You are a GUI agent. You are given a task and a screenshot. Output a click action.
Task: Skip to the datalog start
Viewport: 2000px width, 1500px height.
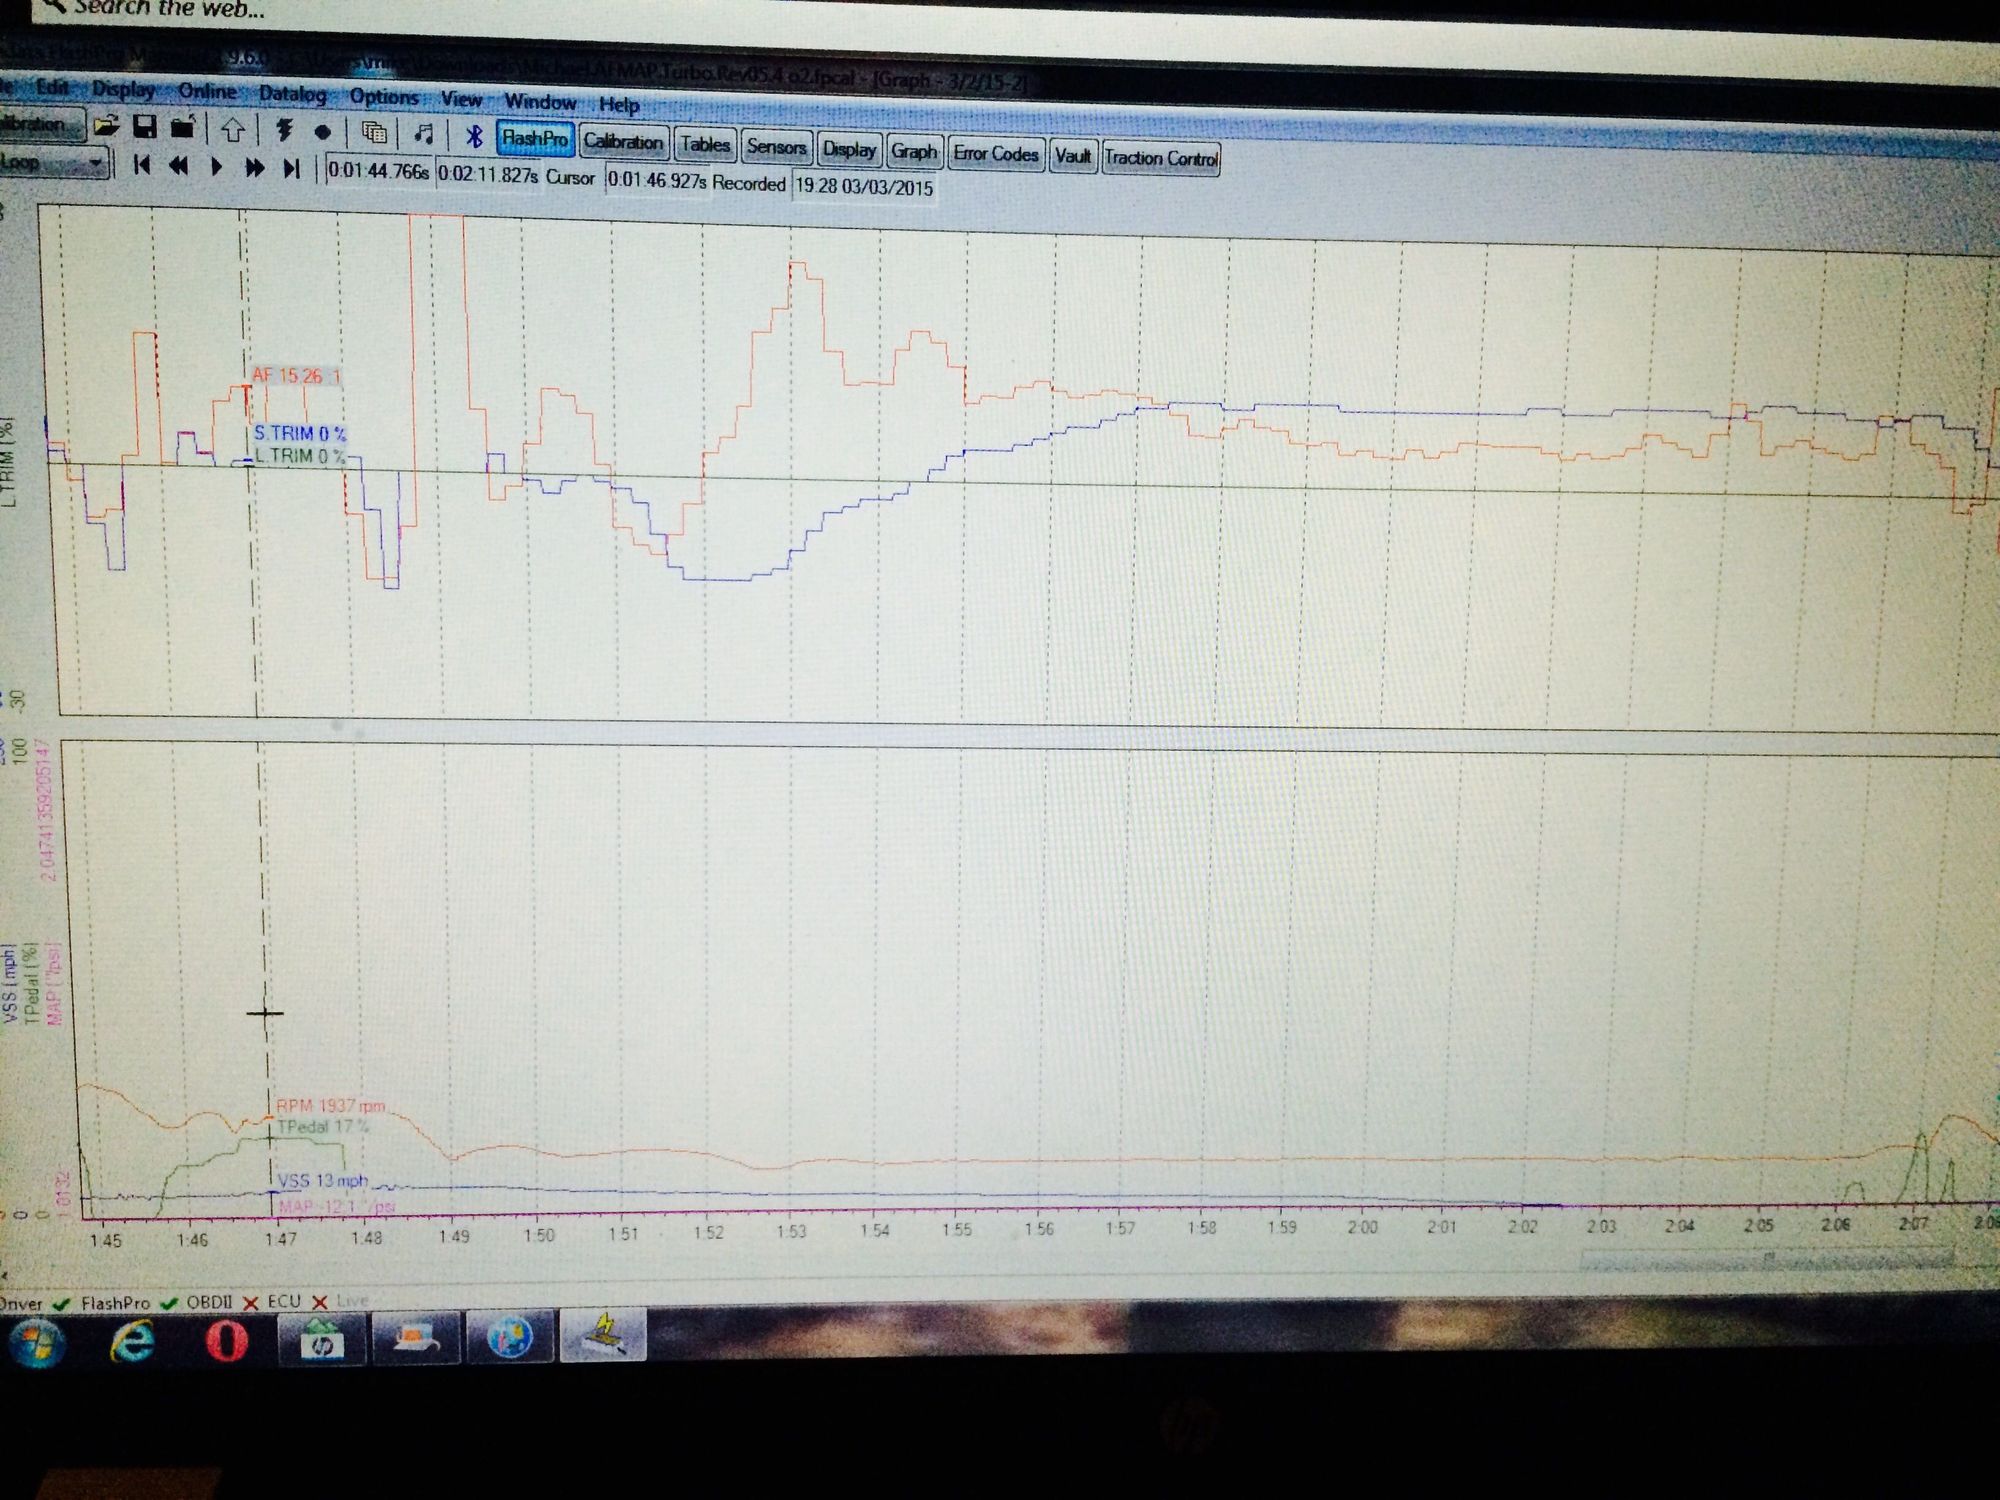point(142,165)
